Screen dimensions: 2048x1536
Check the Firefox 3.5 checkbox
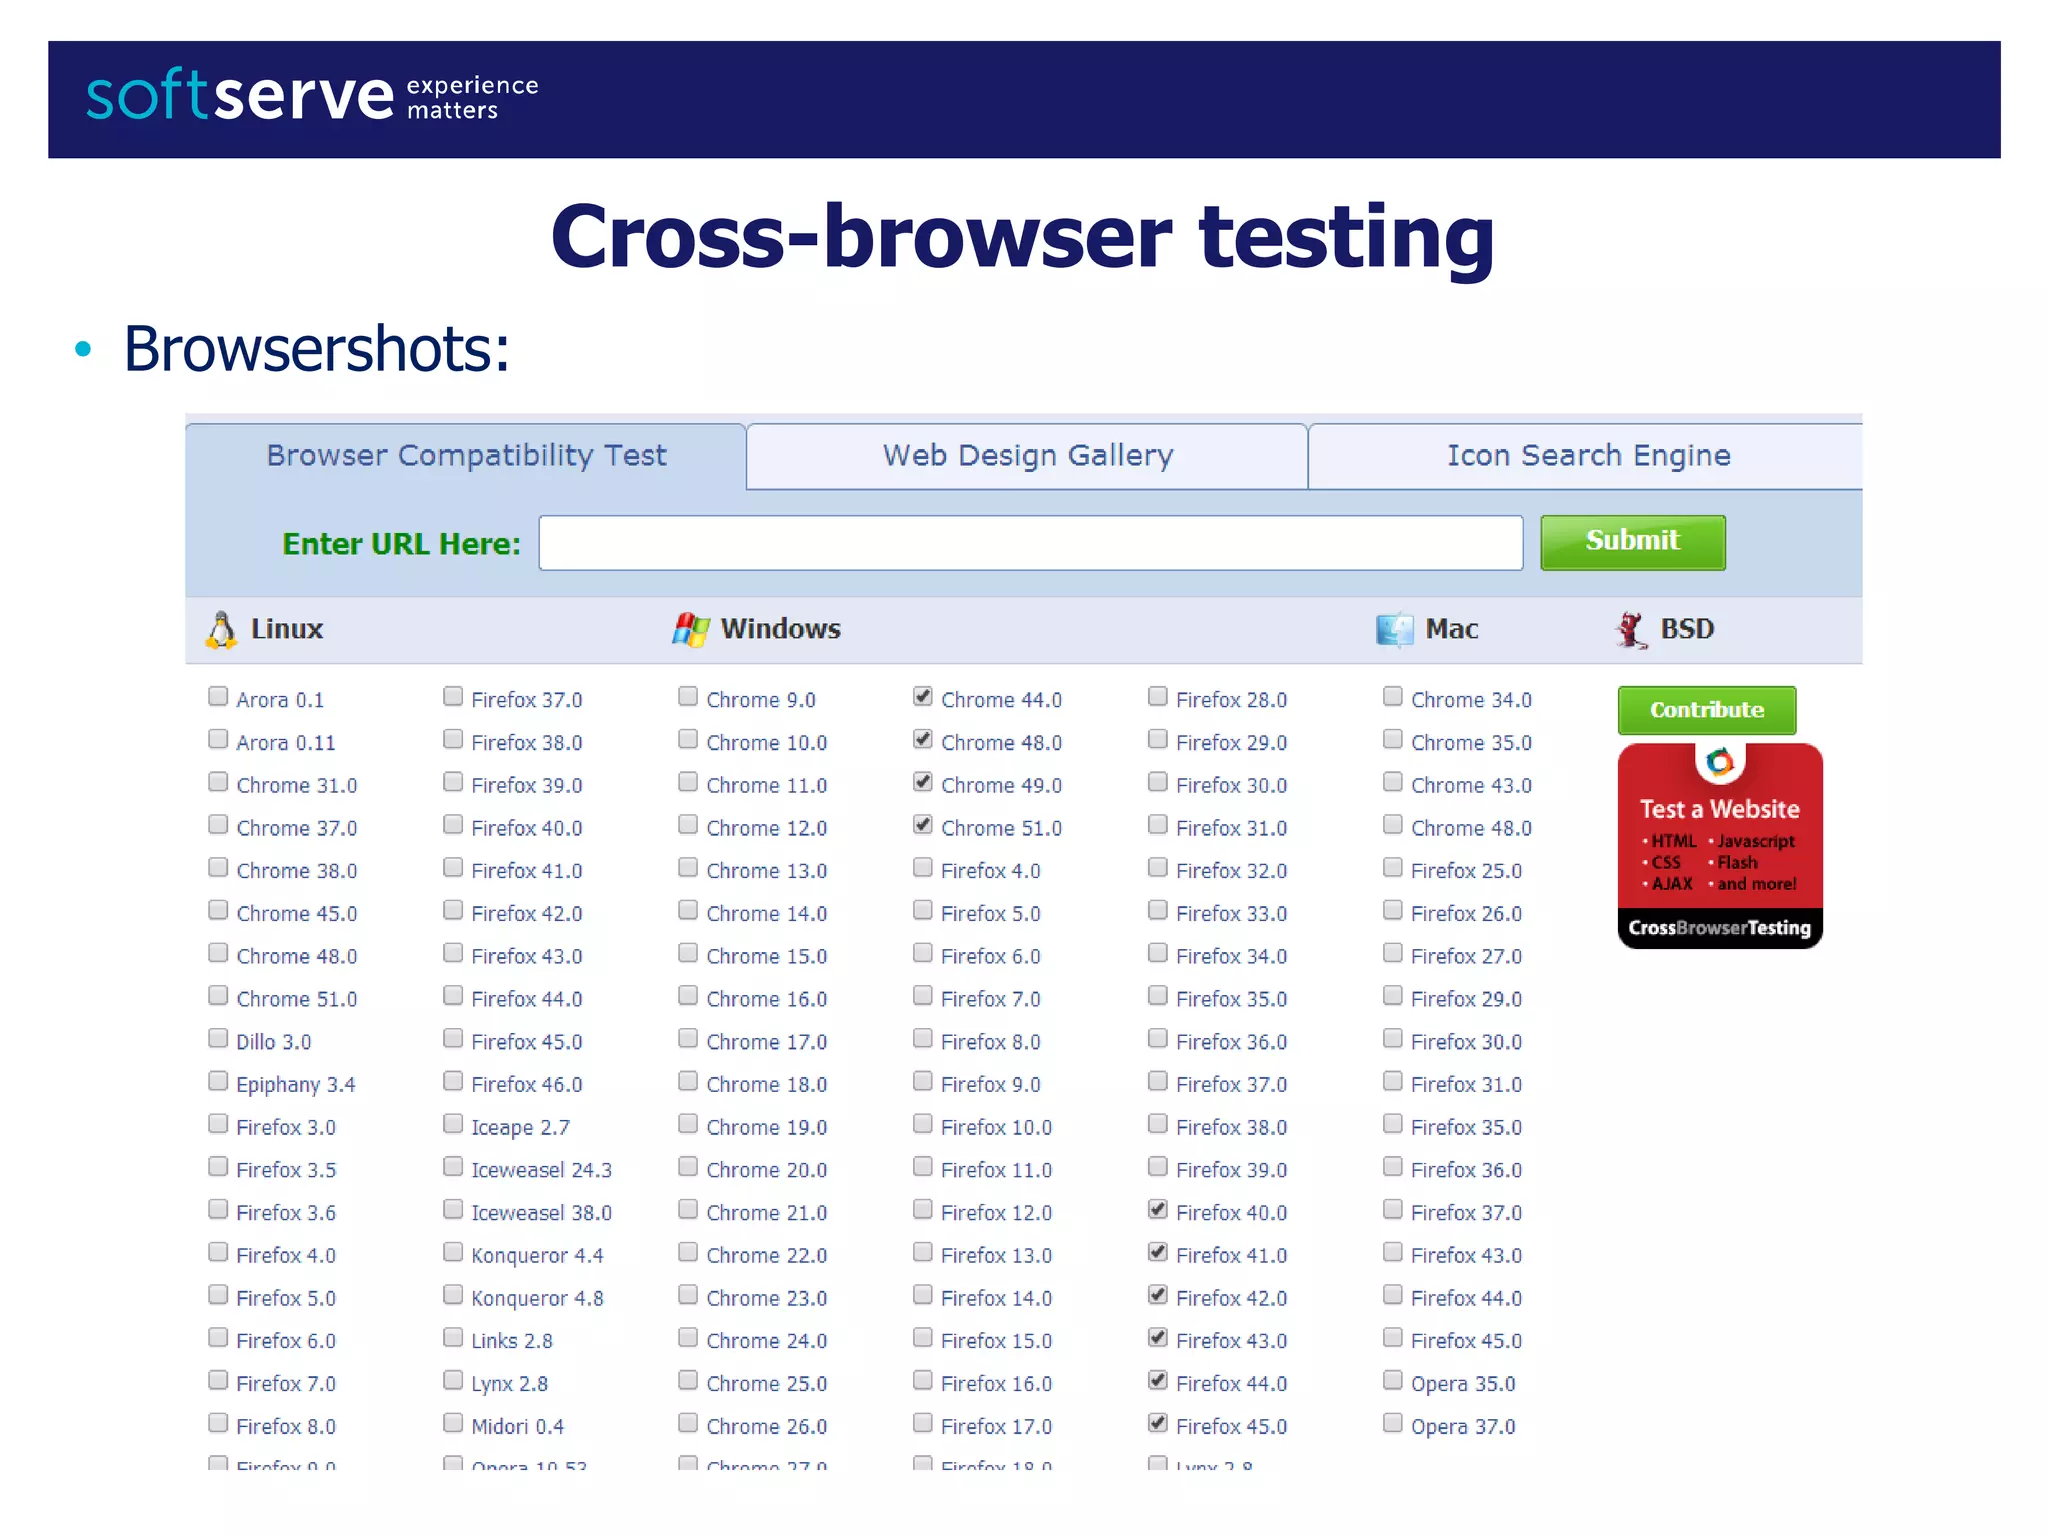(x=218, y=1166)
